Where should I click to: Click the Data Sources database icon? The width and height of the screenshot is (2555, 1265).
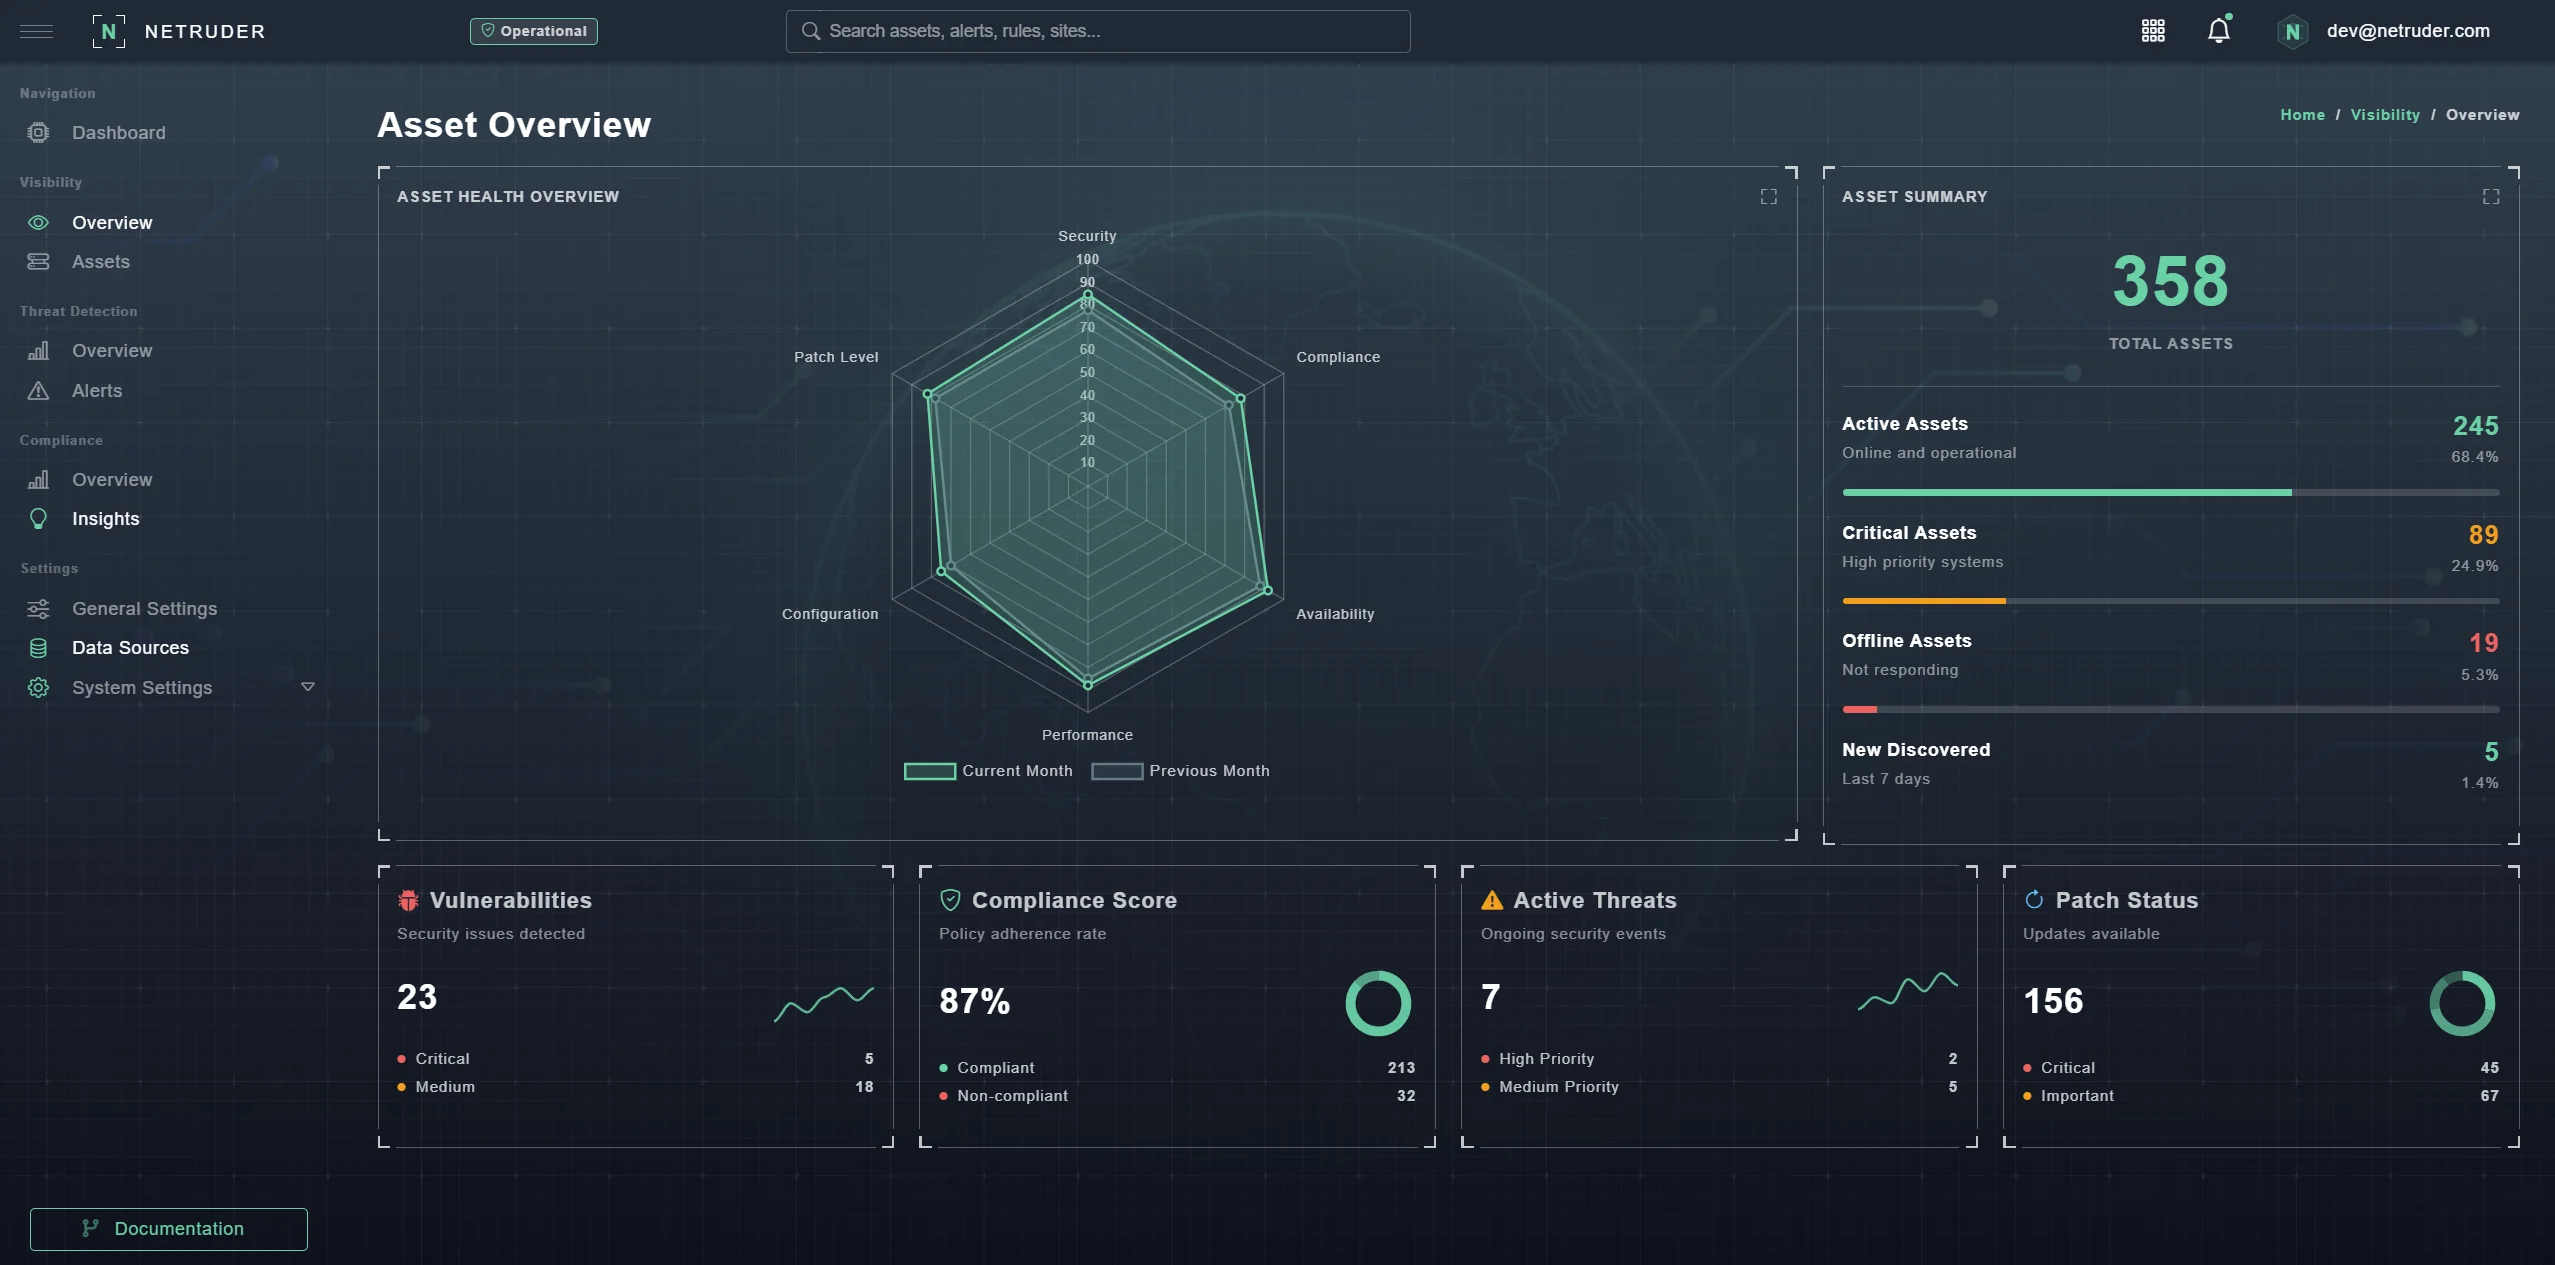[38, 648]
